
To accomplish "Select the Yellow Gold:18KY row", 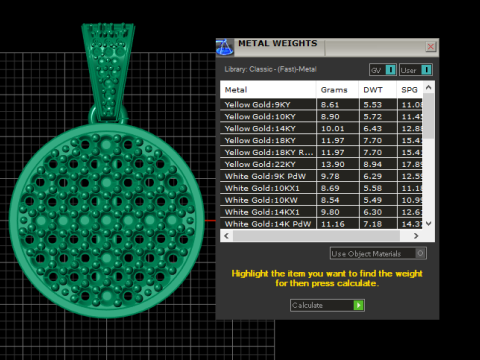I will 321,140.
